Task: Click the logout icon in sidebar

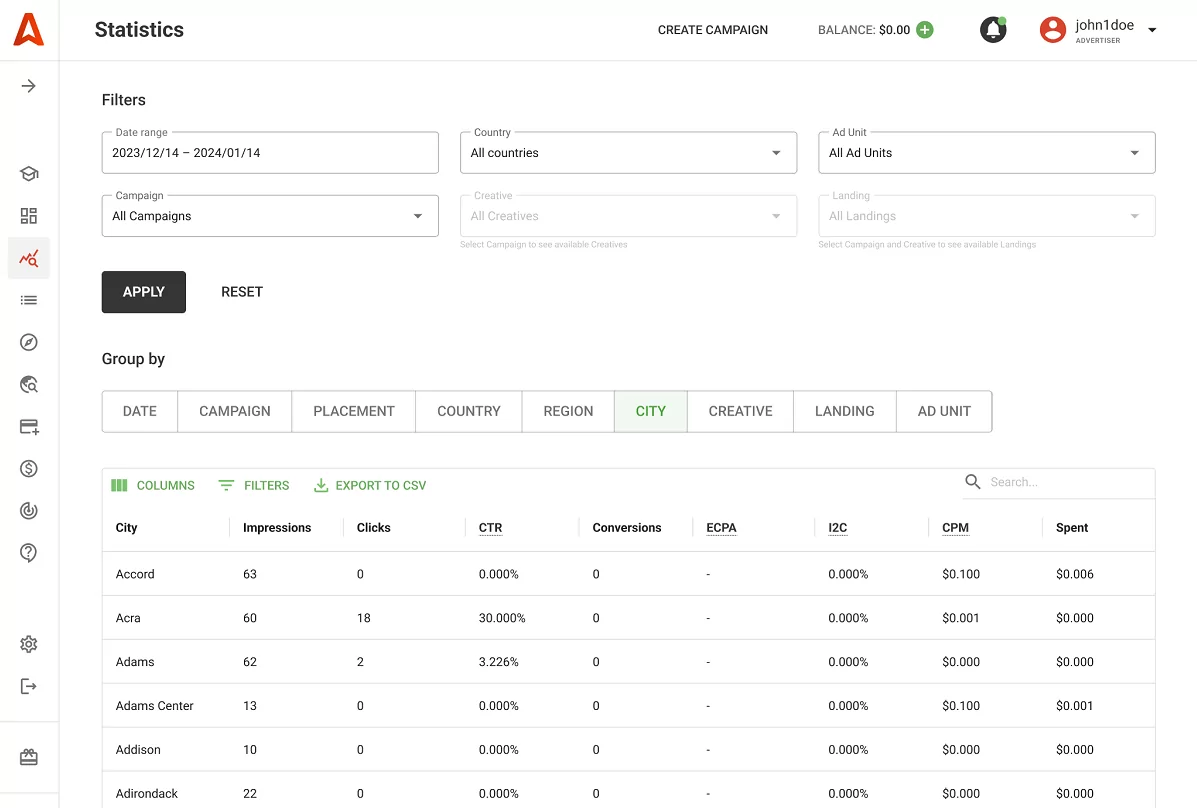Action: [x=29, y=686]
